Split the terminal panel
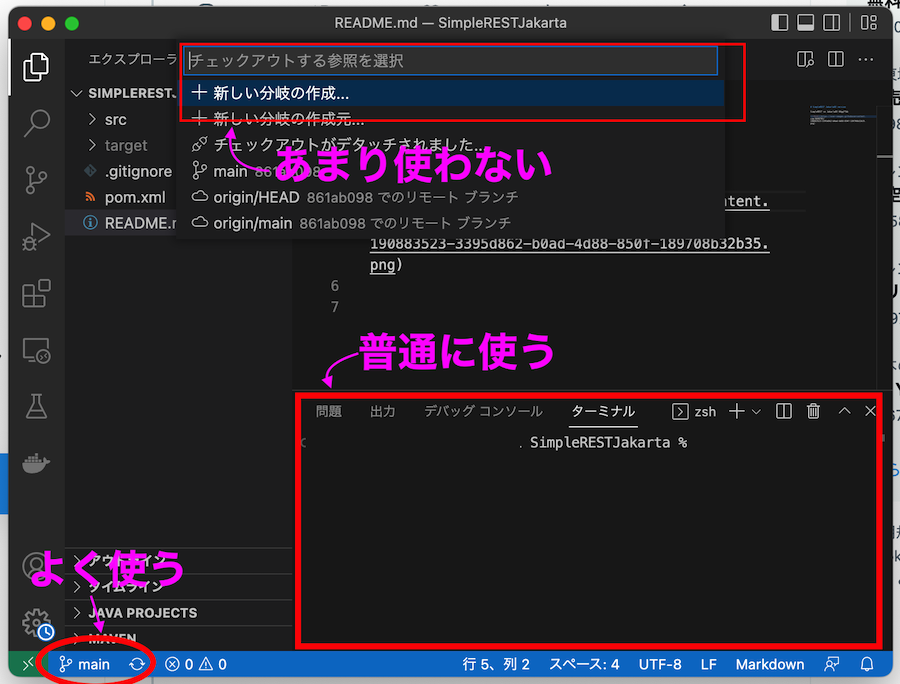The width and height of the screenshot is (900, 684). coord(784,411)
